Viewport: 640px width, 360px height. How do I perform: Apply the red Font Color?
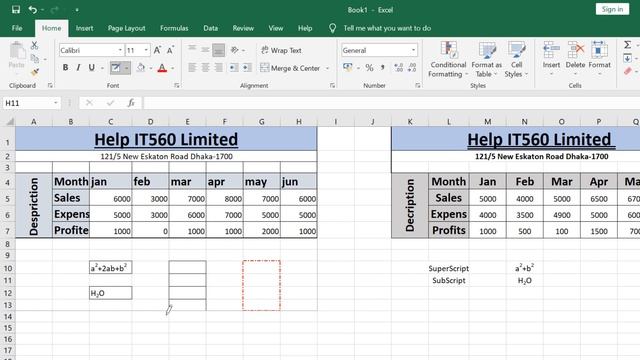pos(162,68)
